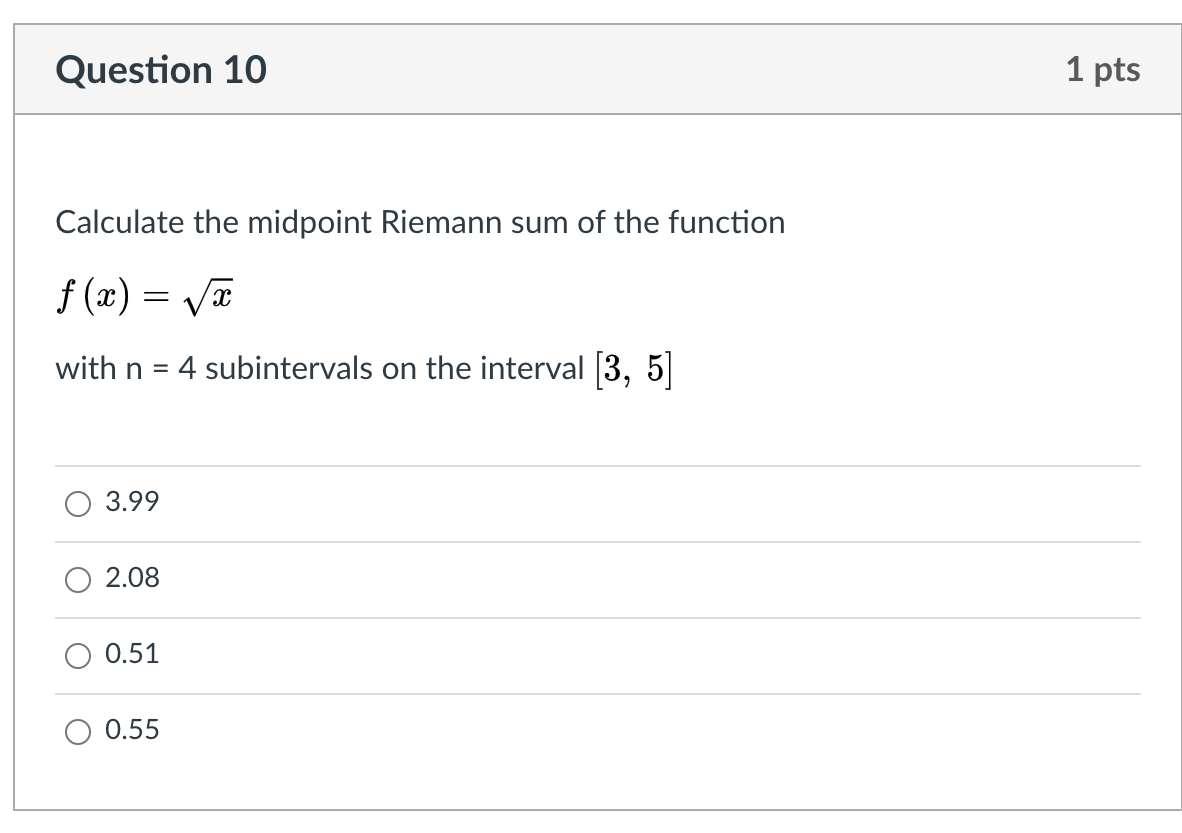Click the f (x) left side of formula
This screenshot has height=833, width=1182.
pos(93,296)
